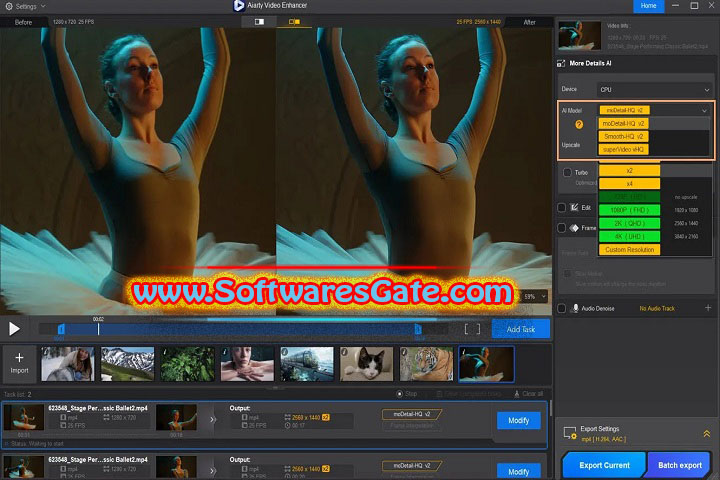Enable the Audio Denoise checkbox
The width and height of the screenshot is (720, 480).
point(561,308)
